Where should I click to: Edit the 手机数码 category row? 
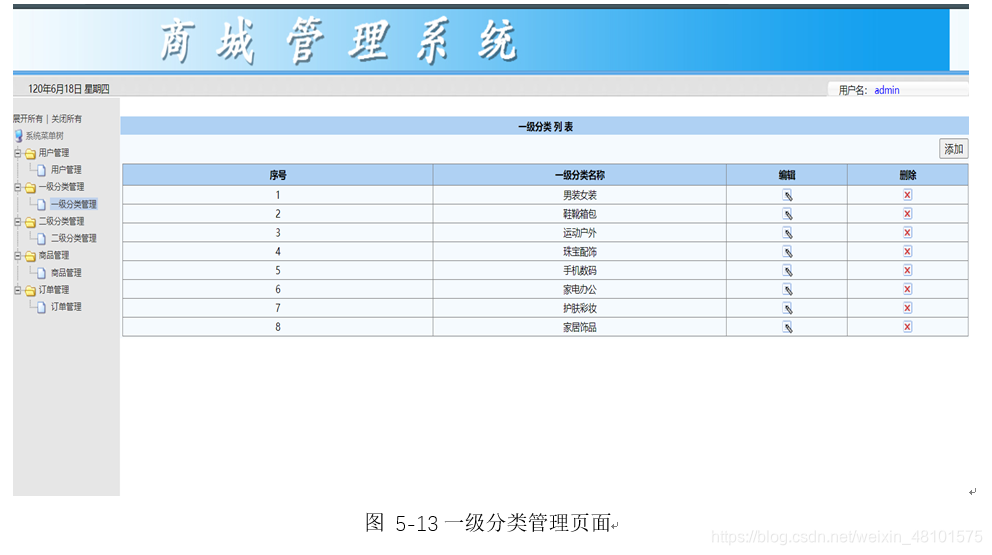pyautogui.click(x=787, y=271)
